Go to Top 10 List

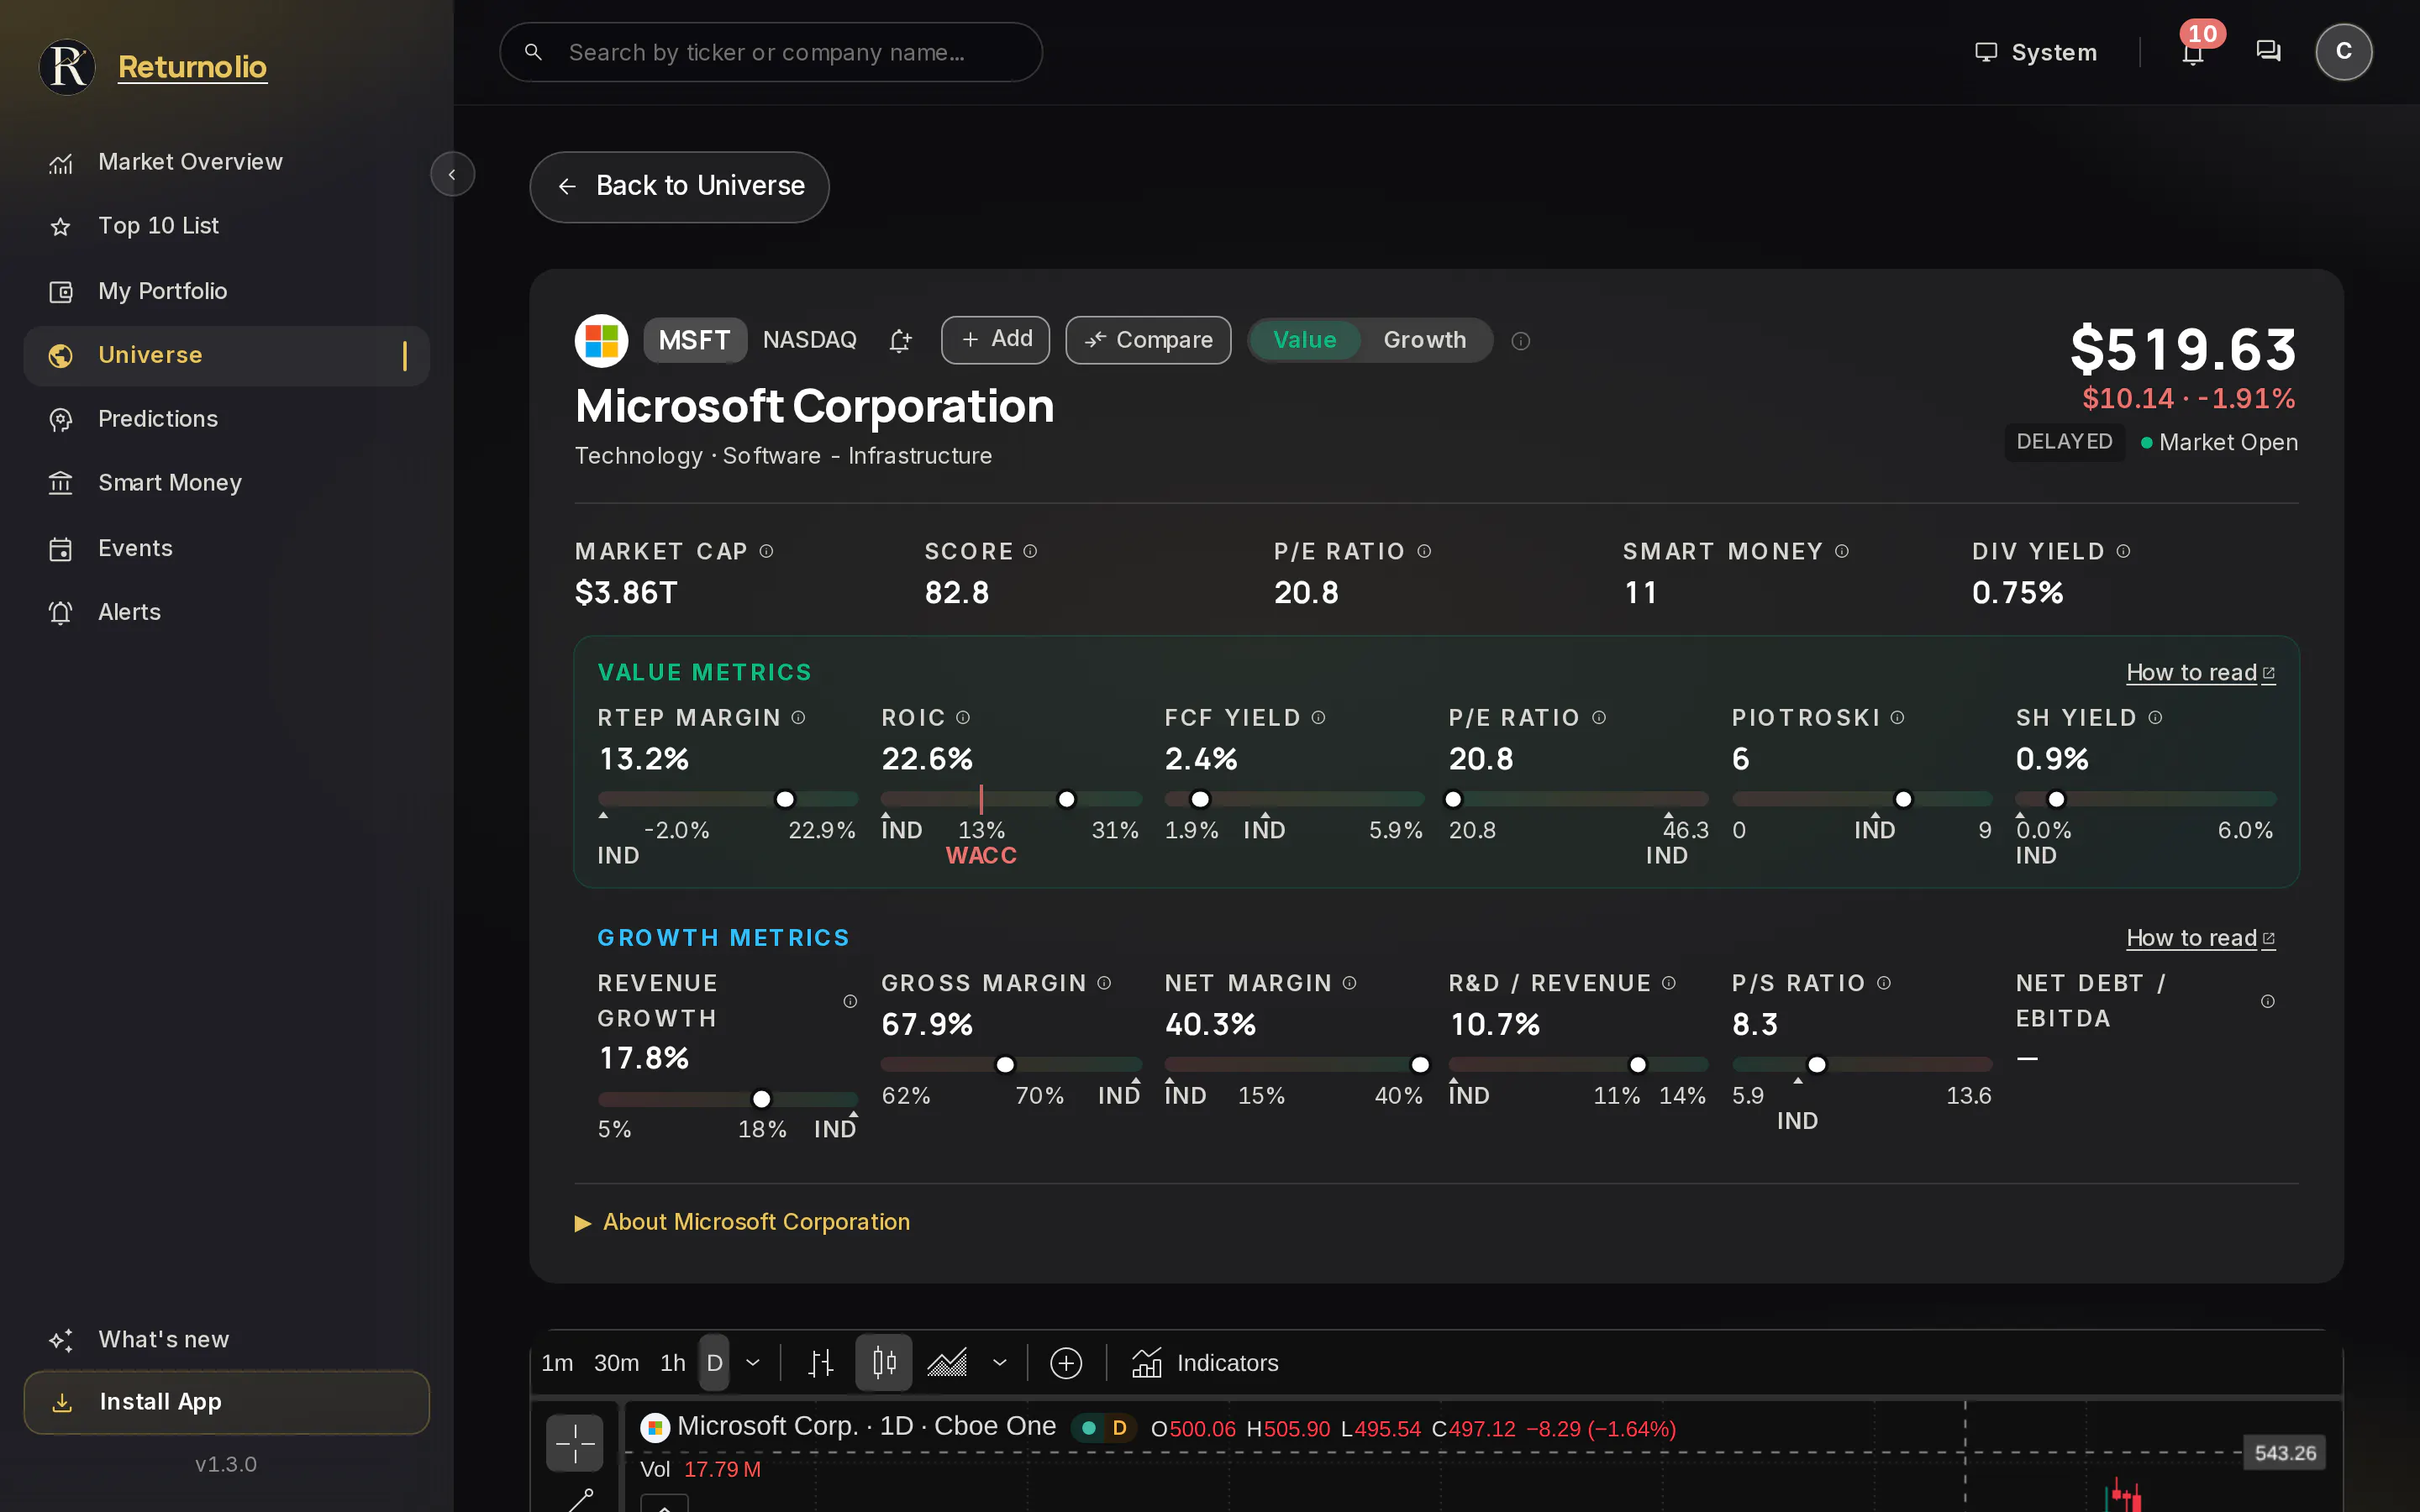pos(227,226)
